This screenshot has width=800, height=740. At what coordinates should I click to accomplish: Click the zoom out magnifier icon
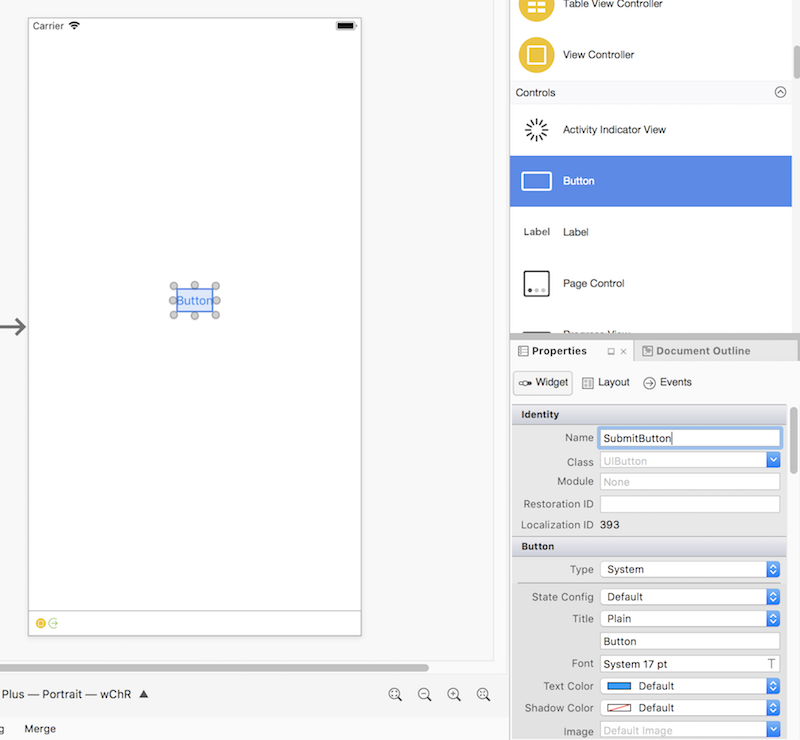[x=424, y=693]
